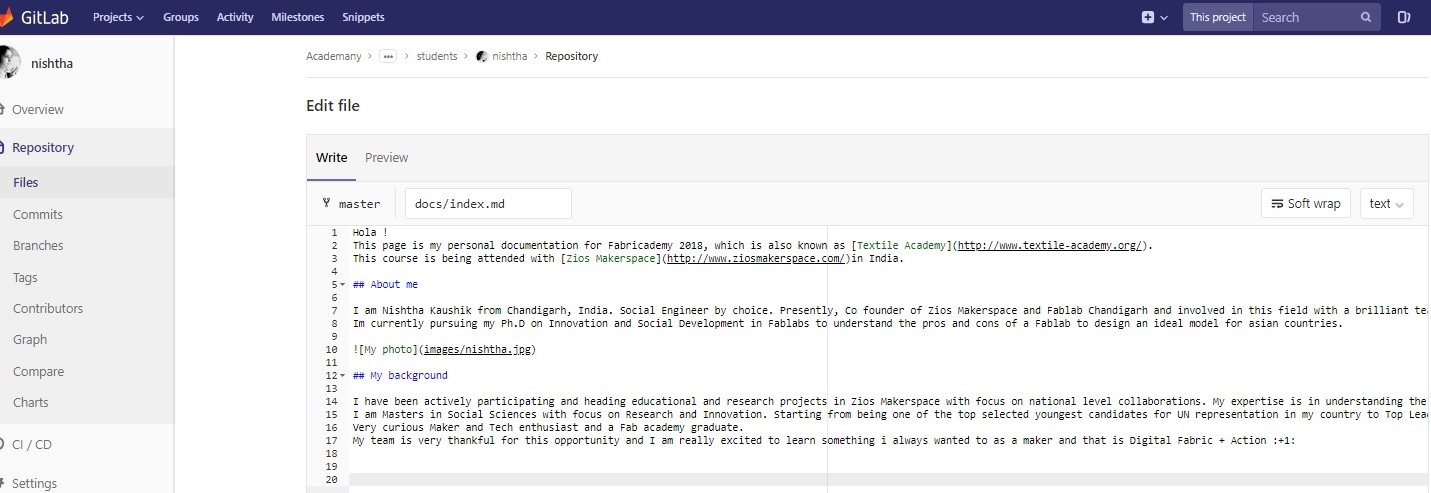Switch to the Write tab
Screen dimensions: 1431x493
[332, 157]
